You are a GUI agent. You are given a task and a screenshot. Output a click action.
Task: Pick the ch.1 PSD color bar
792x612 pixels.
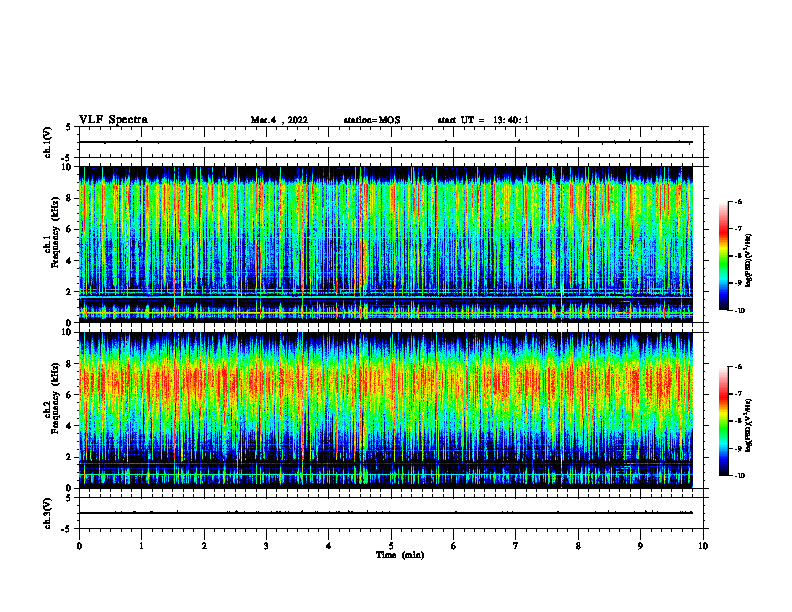click(724, 256)
